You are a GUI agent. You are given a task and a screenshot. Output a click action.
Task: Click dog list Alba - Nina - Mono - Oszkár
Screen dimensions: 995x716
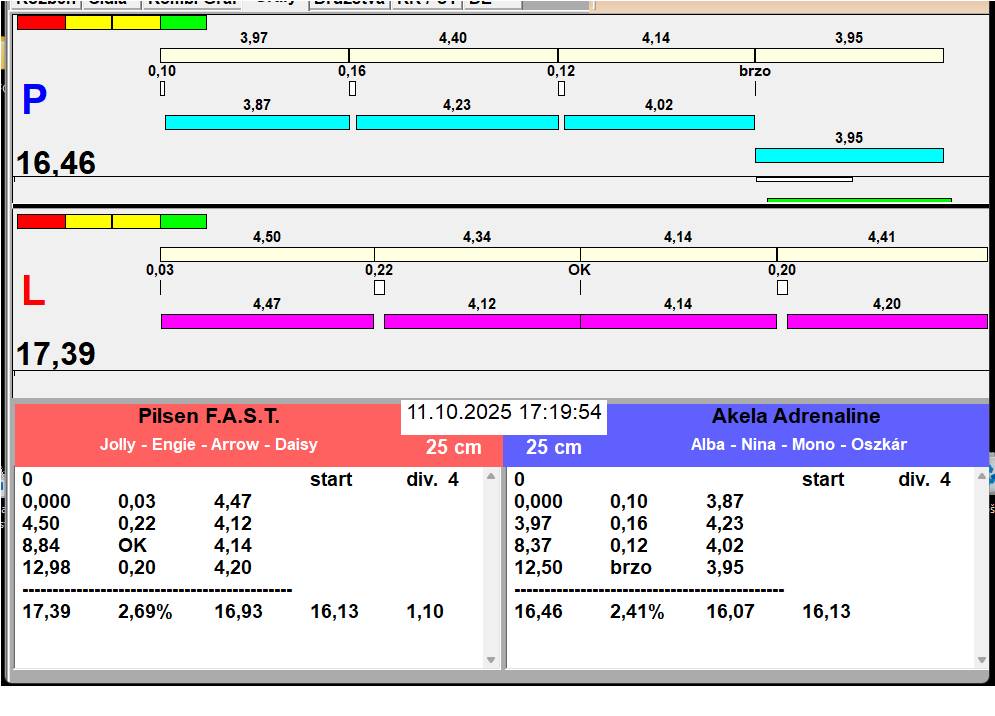click(x=798, y=444)
